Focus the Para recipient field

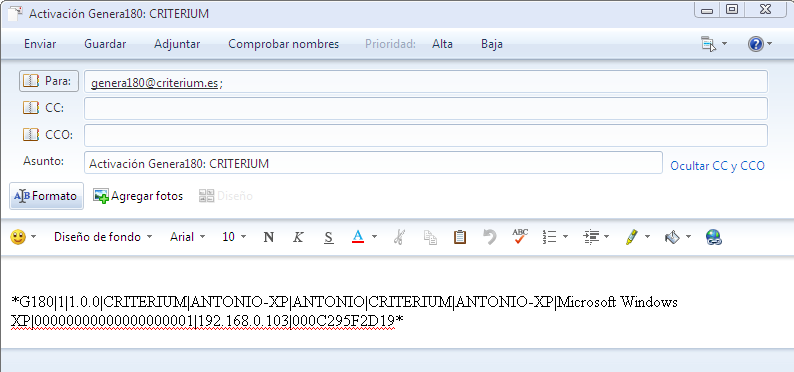point(426,81)
